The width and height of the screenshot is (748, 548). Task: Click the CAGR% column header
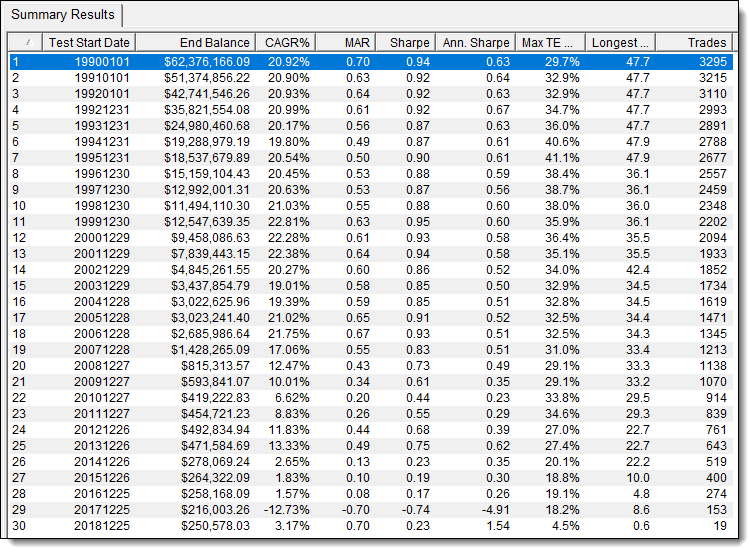pos(286,43)
